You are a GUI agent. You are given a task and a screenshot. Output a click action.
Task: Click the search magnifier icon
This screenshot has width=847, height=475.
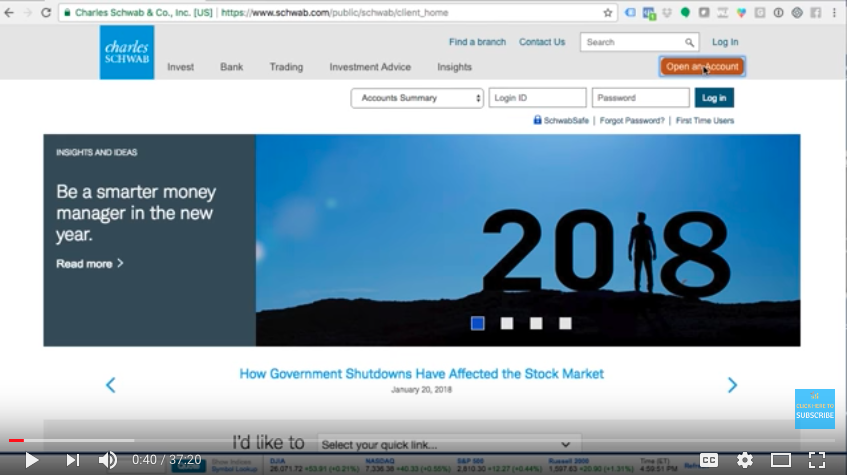pos(689,42)
